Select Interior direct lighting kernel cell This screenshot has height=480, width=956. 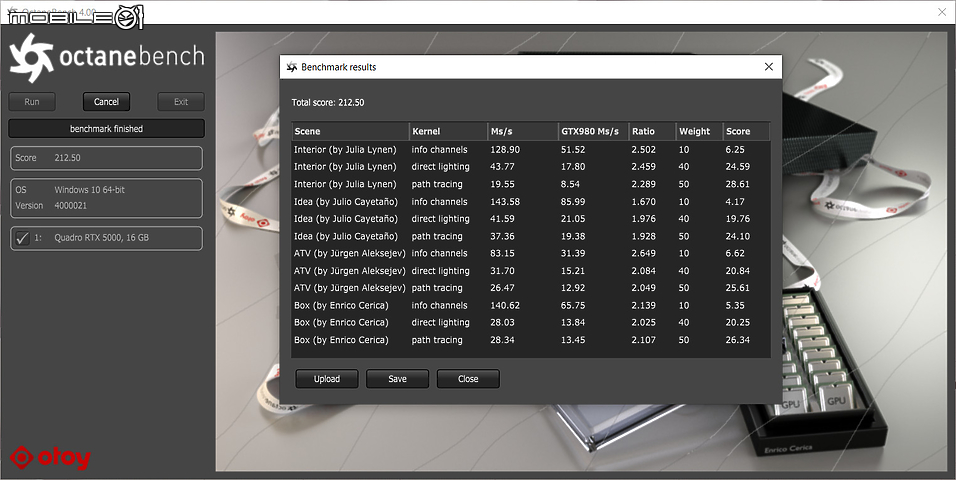tap(440, 167)
